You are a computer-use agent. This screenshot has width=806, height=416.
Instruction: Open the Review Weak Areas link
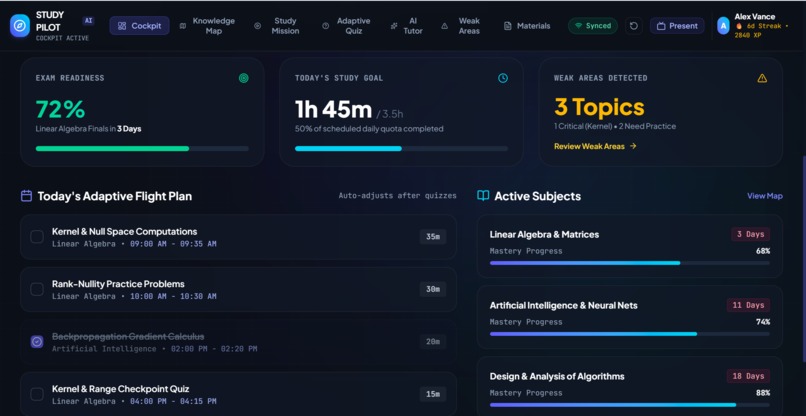pos(595,146)
